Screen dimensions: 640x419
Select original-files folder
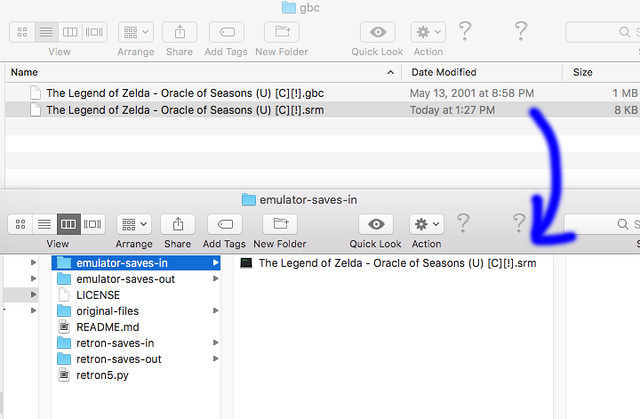136,311
